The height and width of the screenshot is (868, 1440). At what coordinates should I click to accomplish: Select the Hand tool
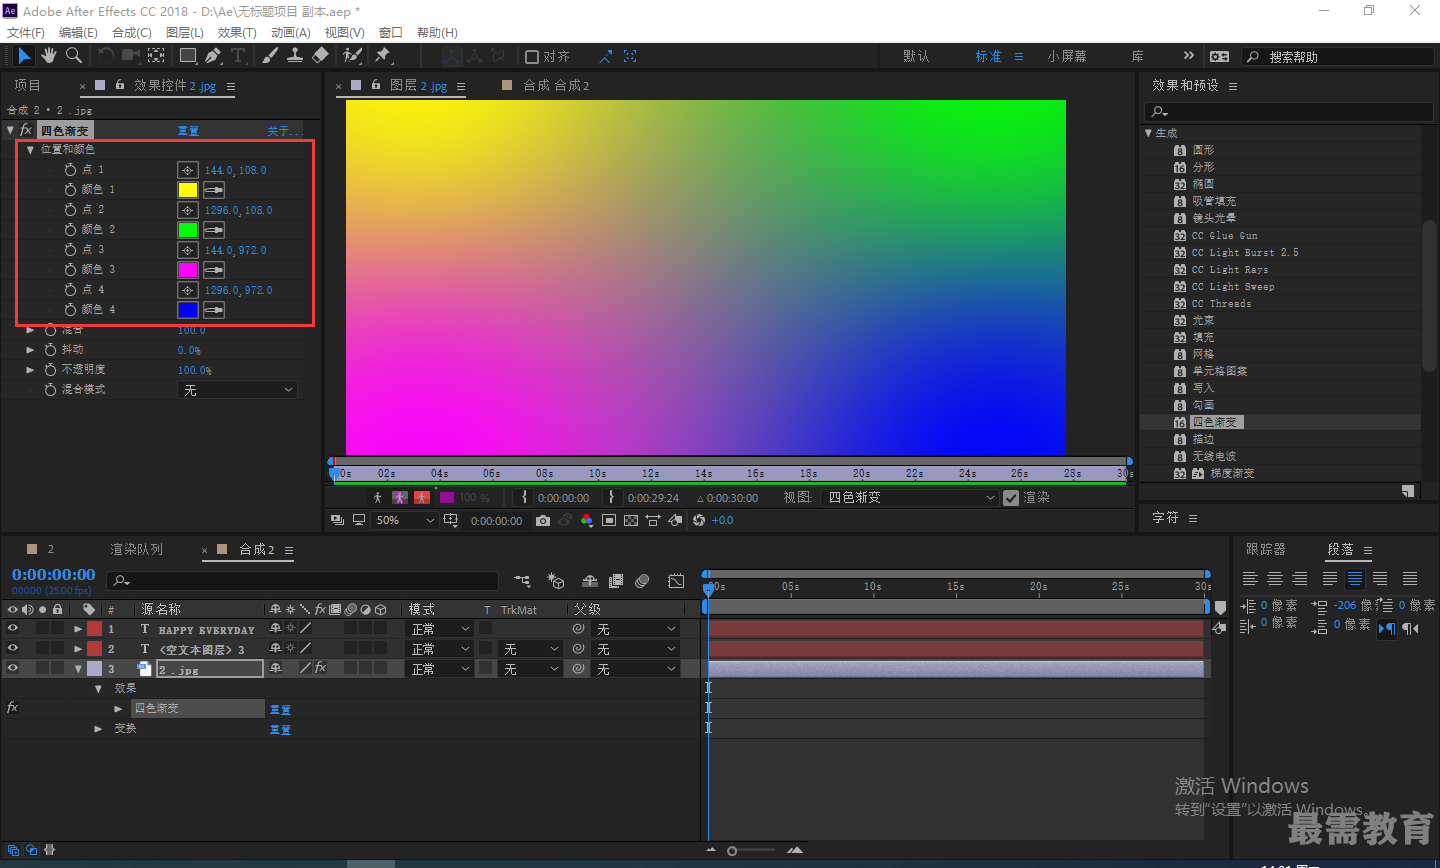point(49,56)
